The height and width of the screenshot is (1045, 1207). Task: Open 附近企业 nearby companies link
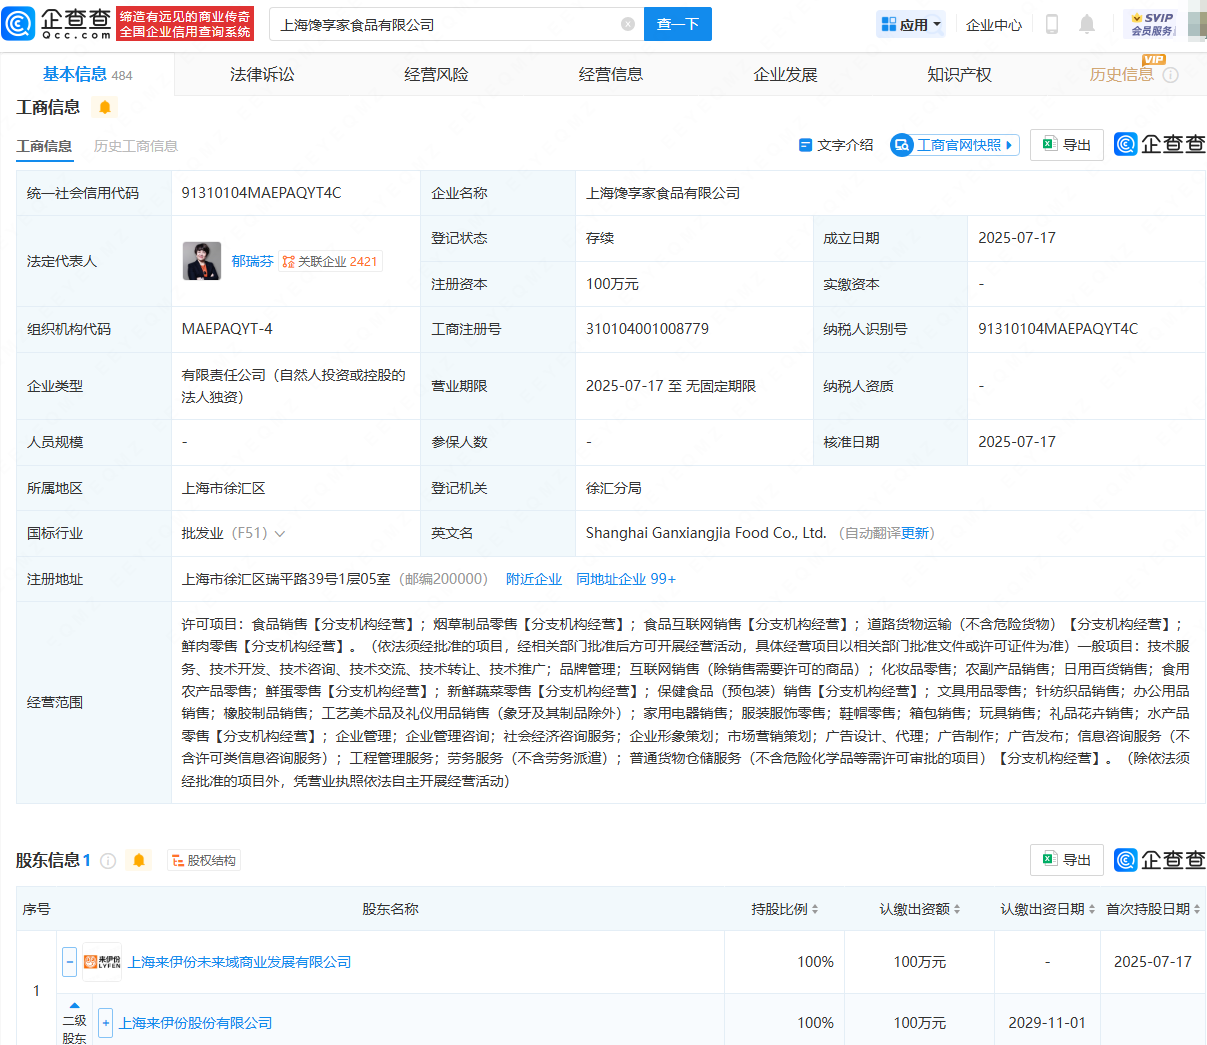tap(534, 579)
